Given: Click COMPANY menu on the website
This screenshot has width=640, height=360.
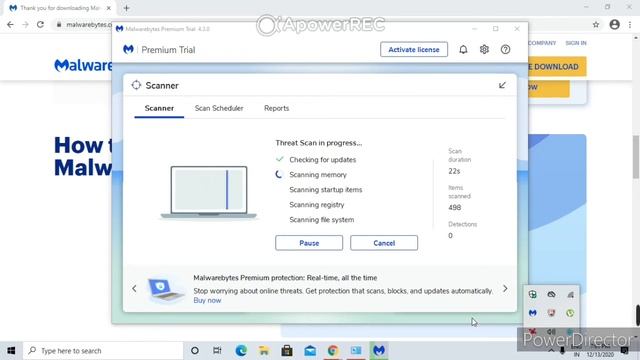Looking at the screenshot, I should tap(542, 43).
